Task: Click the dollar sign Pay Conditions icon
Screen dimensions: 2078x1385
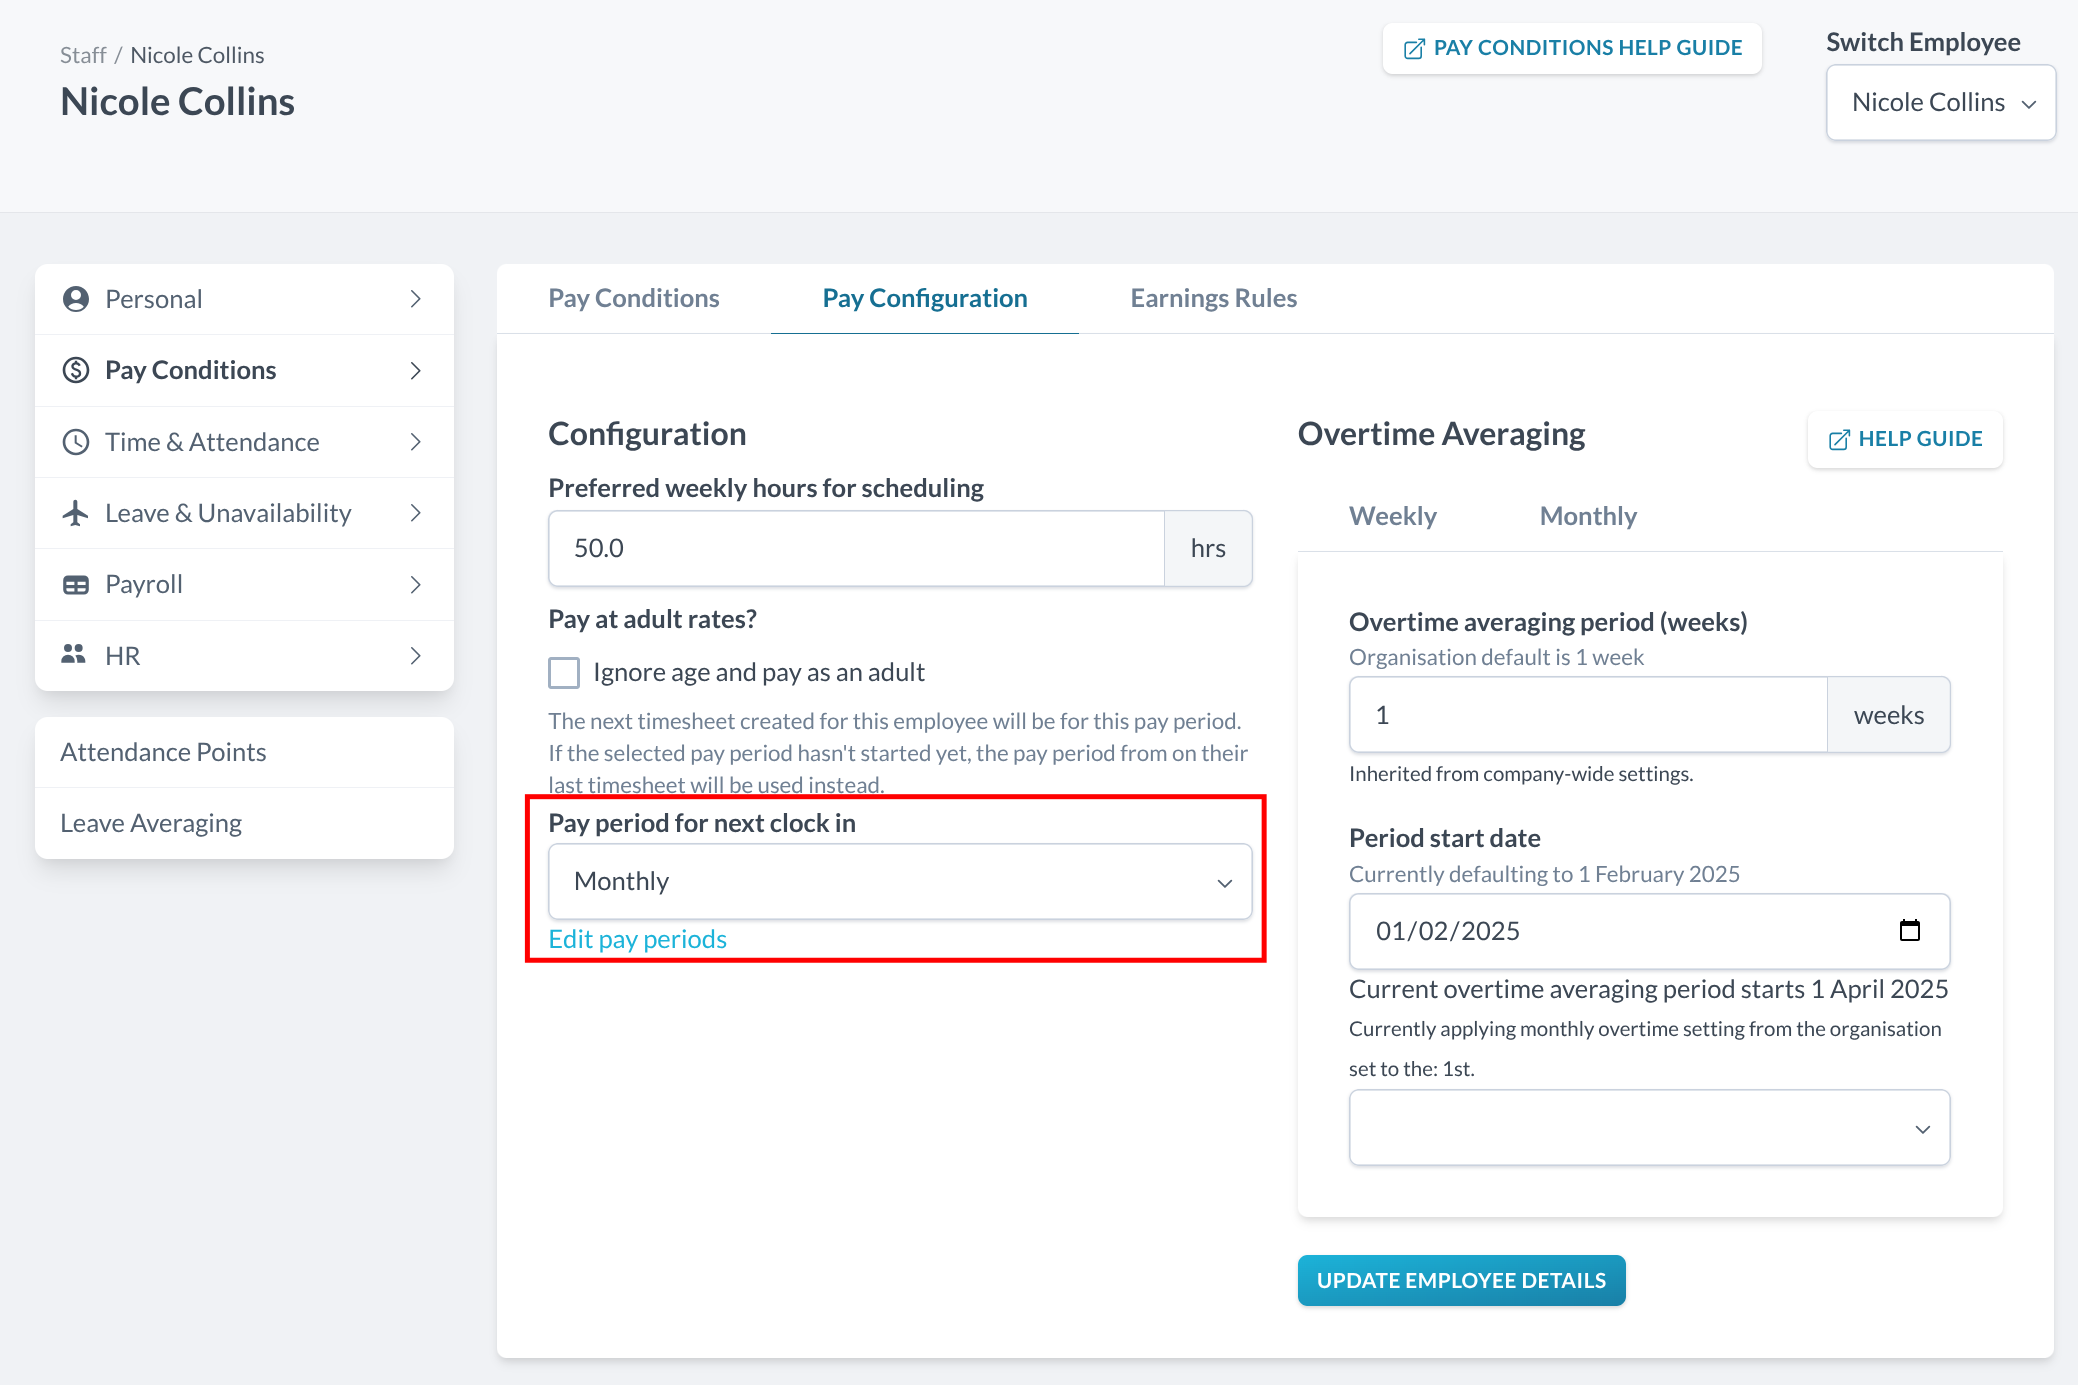Action: pos(76,370)
